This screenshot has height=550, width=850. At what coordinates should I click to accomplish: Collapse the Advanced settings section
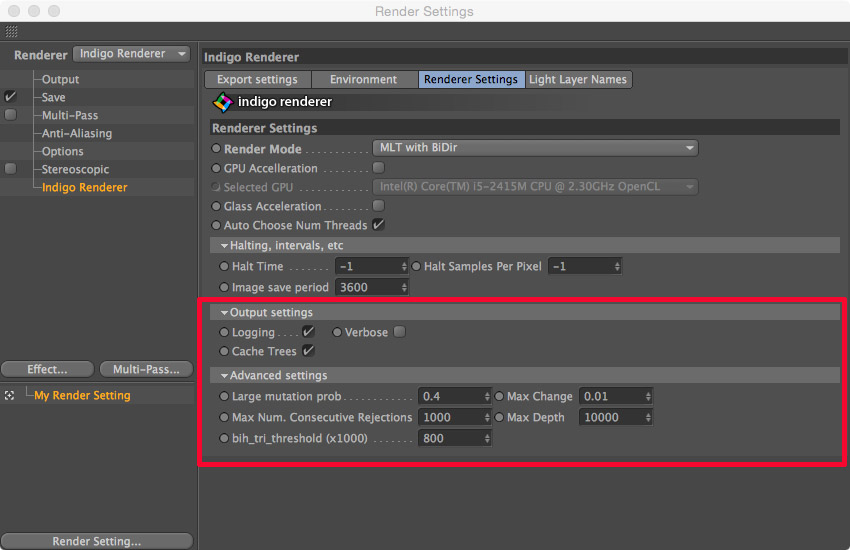click(x=224, y=376)
